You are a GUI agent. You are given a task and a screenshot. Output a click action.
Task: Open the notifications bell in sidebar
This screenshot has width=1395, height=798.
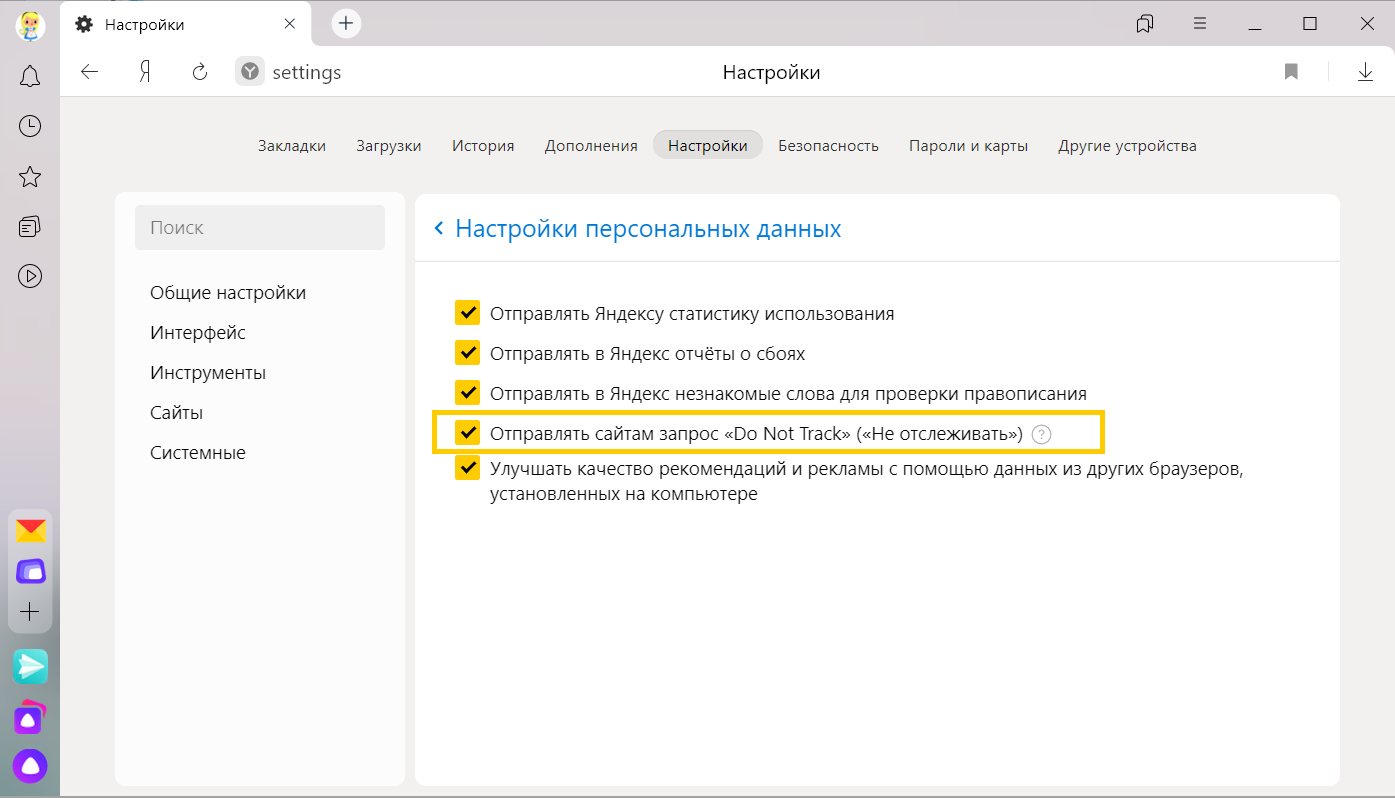coord(30,76)
